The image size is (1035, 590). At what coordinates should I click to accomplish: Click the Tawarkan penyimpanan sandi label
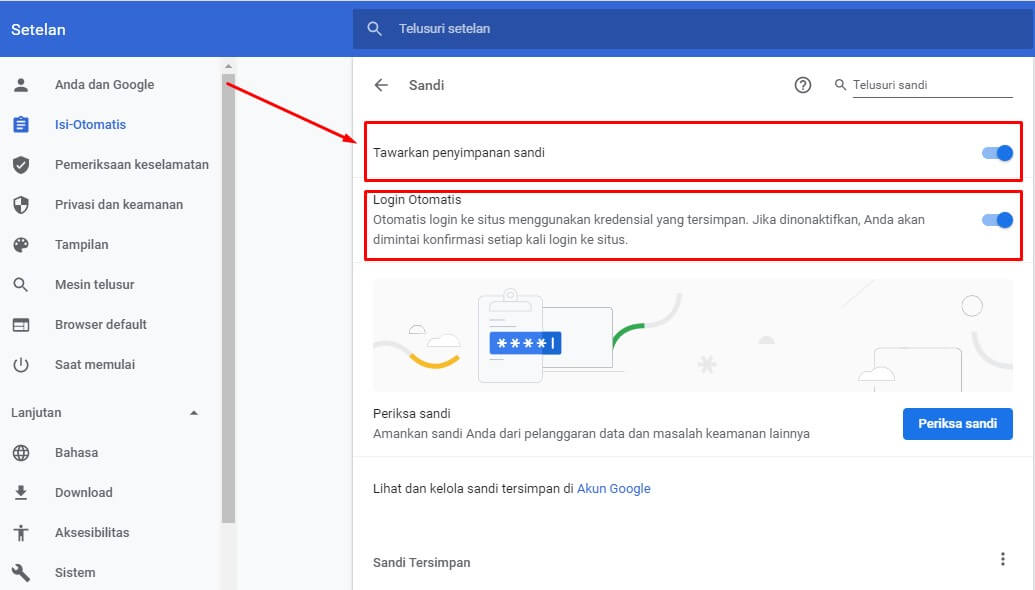click(459, 153)
